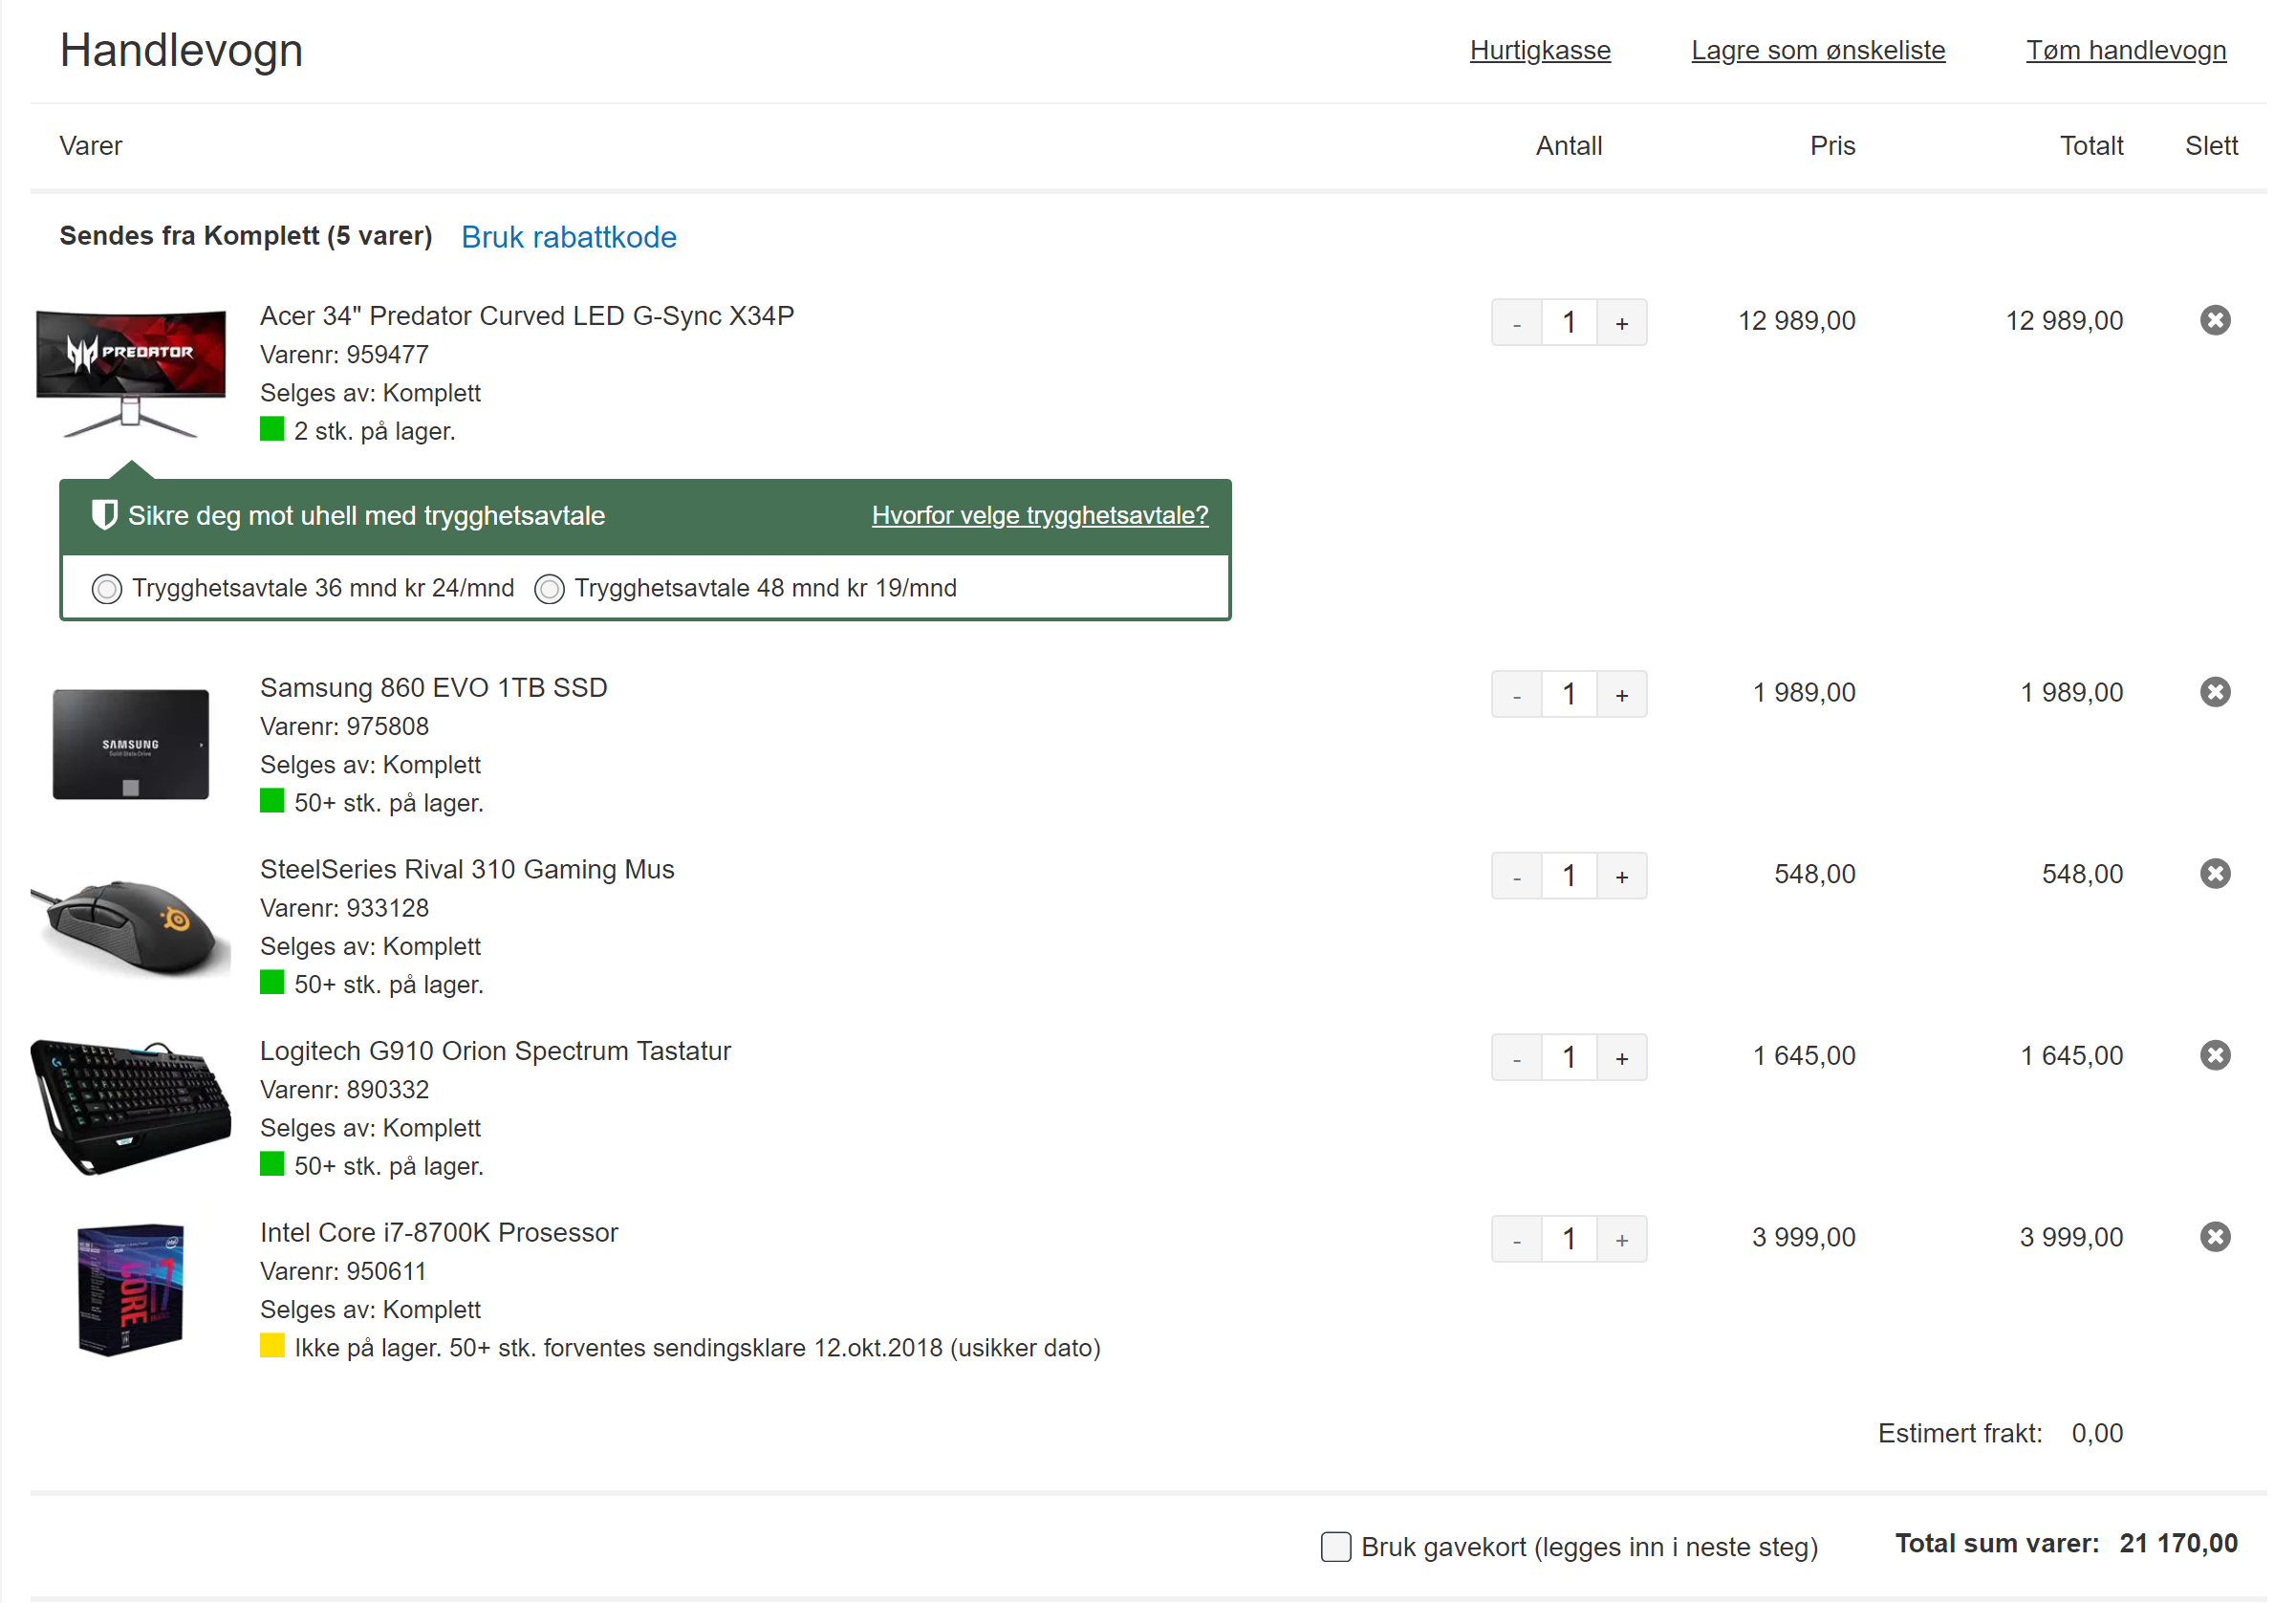This screenshot has width=2296, height=1603.
Task: Click the shield icon in trygghetsavtale banner
Action: point(104,515)
